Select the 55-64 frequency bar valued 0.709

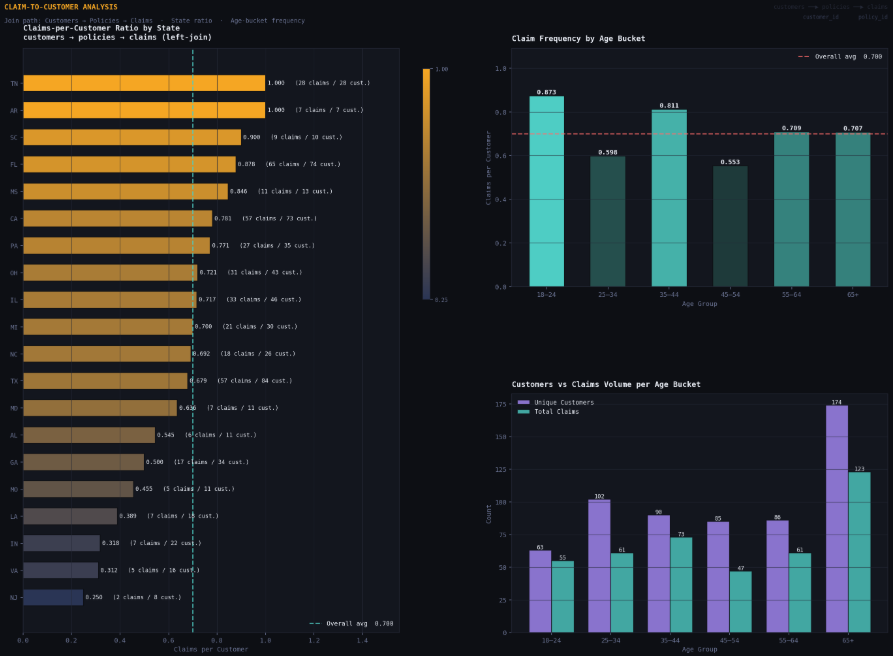(x=791, y=210)
